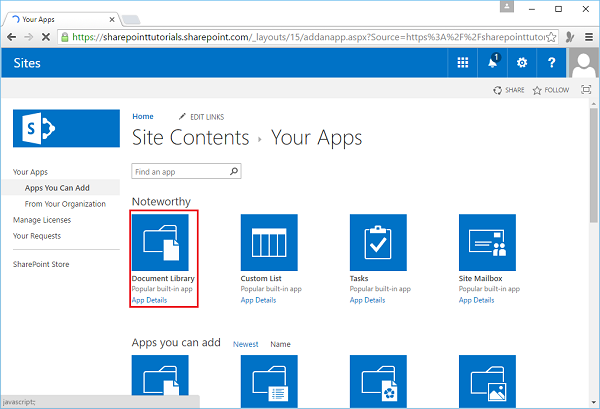Viewport: 600px width, 409px height.
Task: Click the user profile picture
Action: 583,63
